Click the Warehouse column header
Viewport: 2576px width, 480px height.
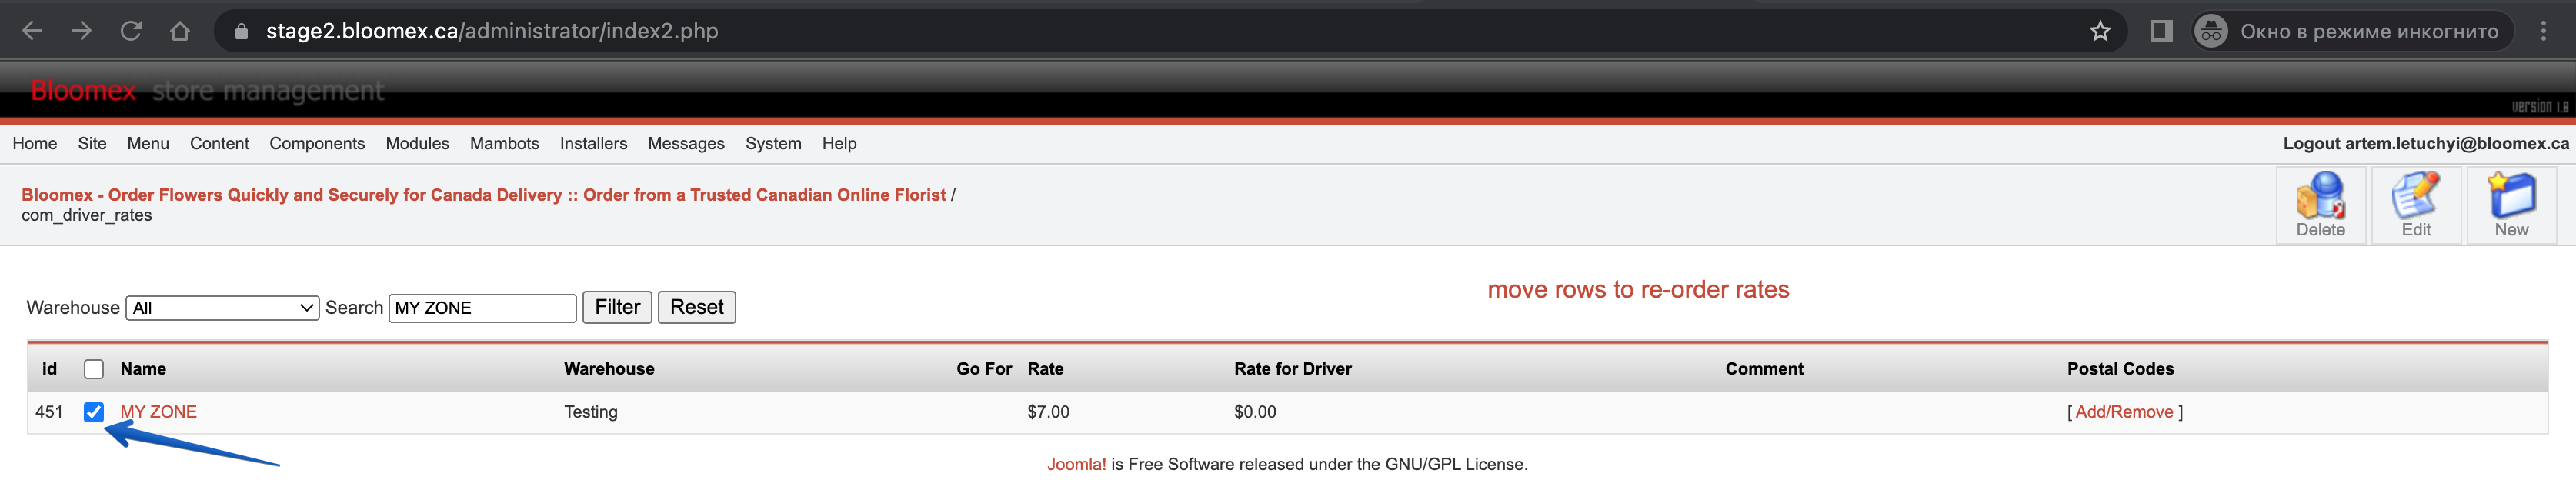(609, 369)
